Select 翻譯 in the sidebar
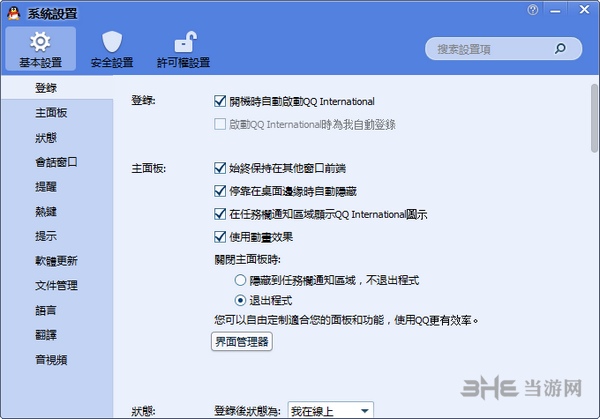 [57, 335]
